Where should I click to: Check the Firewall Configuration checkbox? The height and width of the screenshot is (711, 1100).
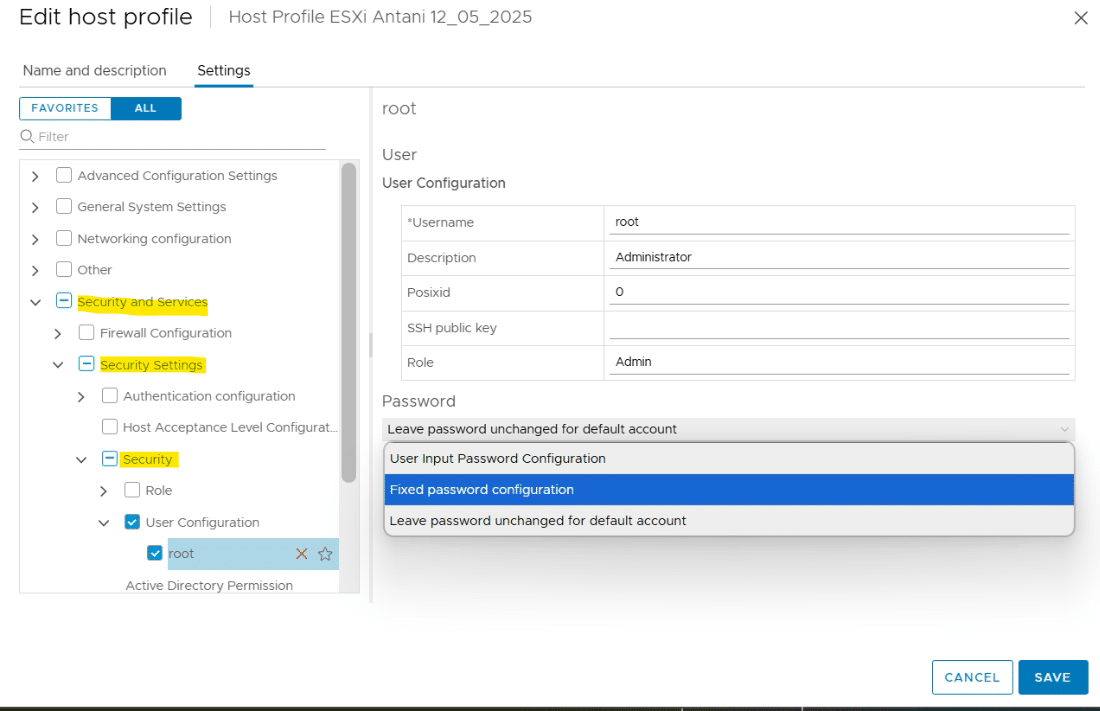pos(86,332)
